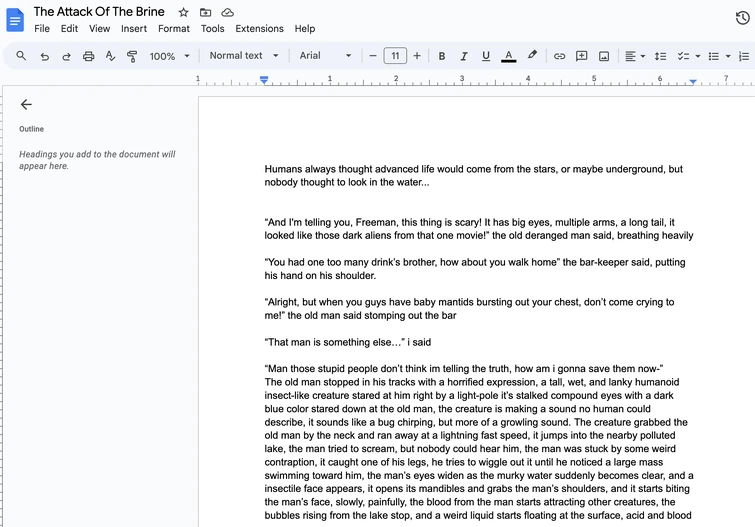The image size is (755, 527).
Task: Star the document The Attack Of The Brine
Action: [x=183, y=13]
